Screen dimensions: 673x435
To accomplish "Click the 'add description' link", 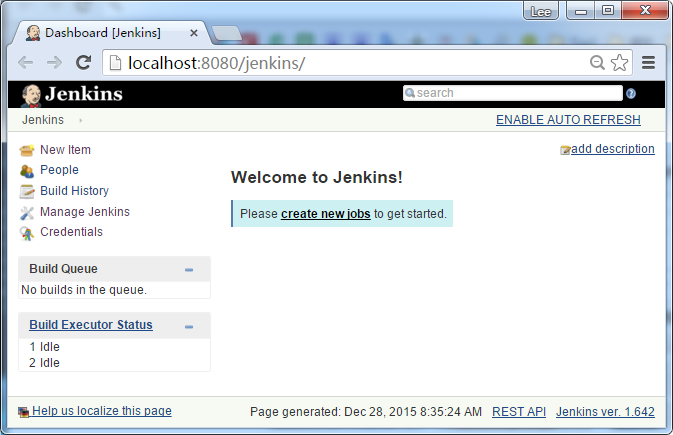I will [612, 149].
